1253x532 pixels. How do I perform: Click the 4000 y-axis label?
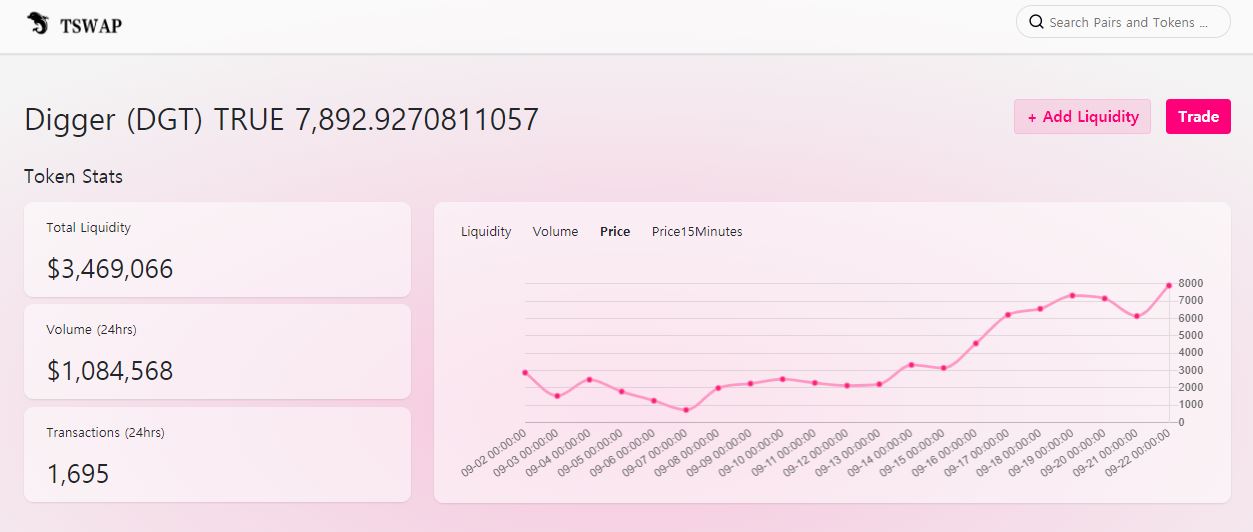pos(1189,353)
